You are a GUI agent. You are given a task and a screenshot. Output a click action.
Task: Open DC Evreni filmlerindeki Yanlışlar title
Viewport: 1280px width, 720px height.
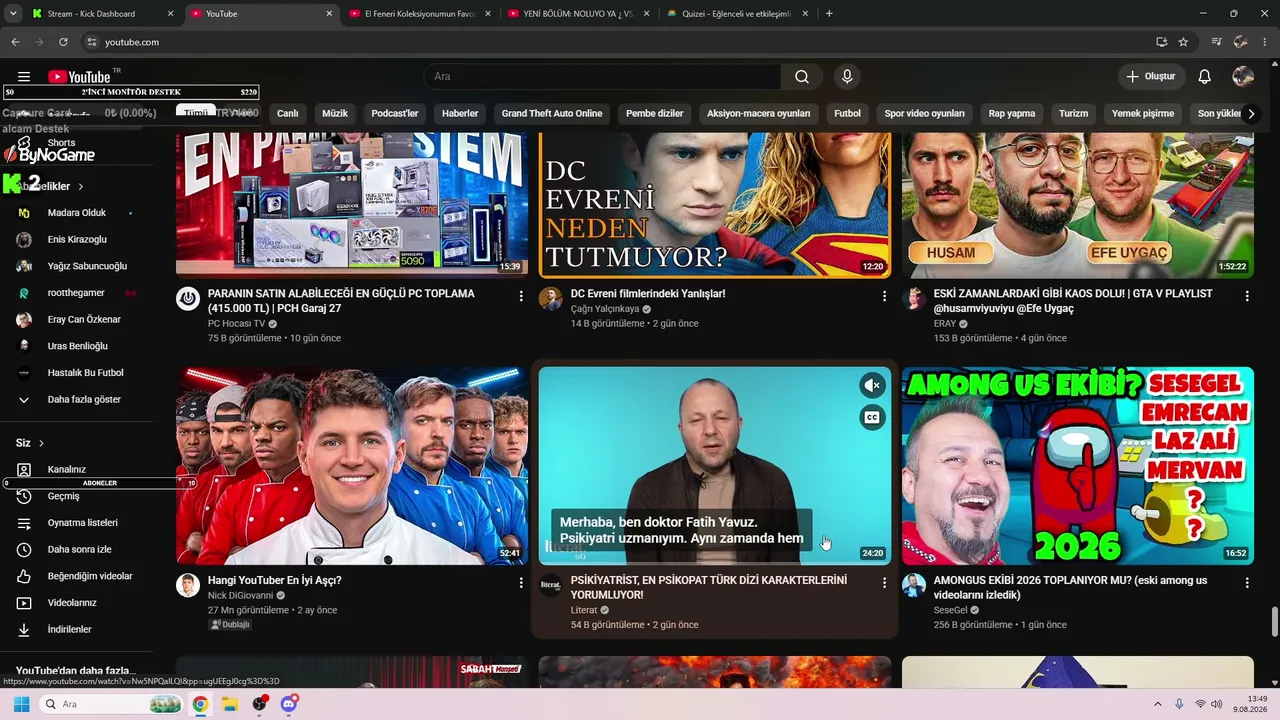pos(648,294)
